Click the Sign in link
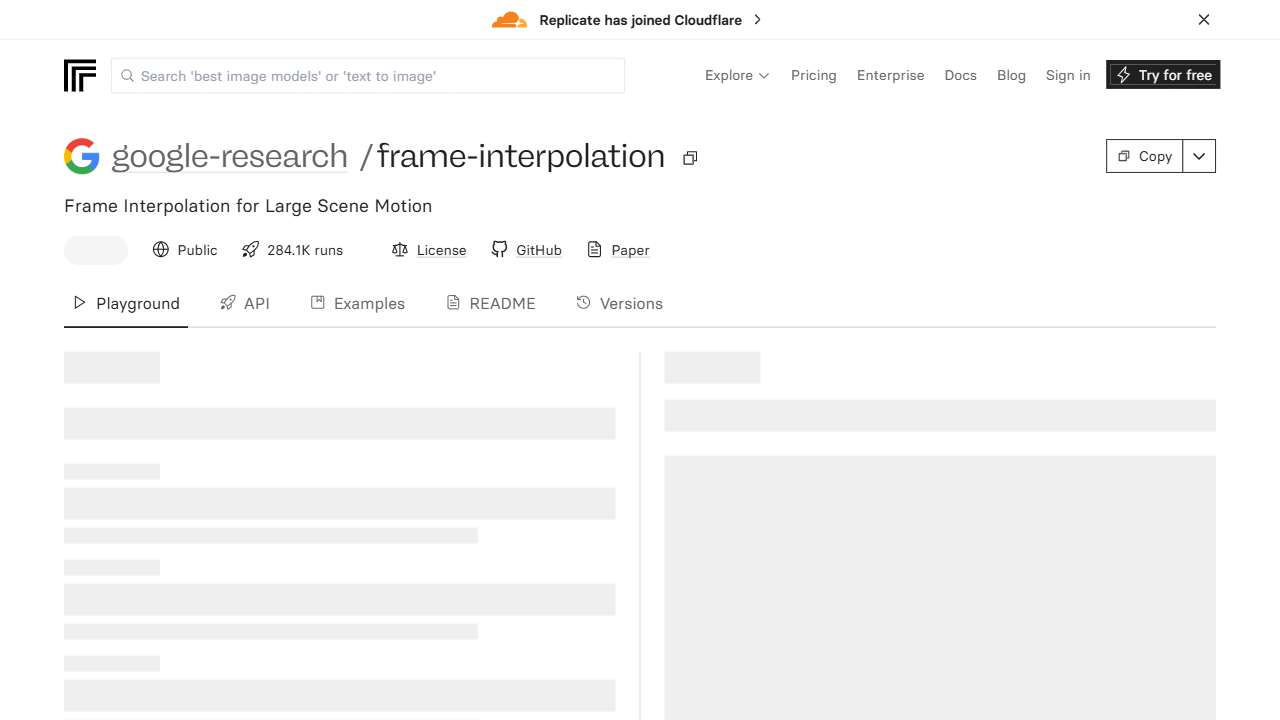1280x720 pixels. pos(1068,75)
